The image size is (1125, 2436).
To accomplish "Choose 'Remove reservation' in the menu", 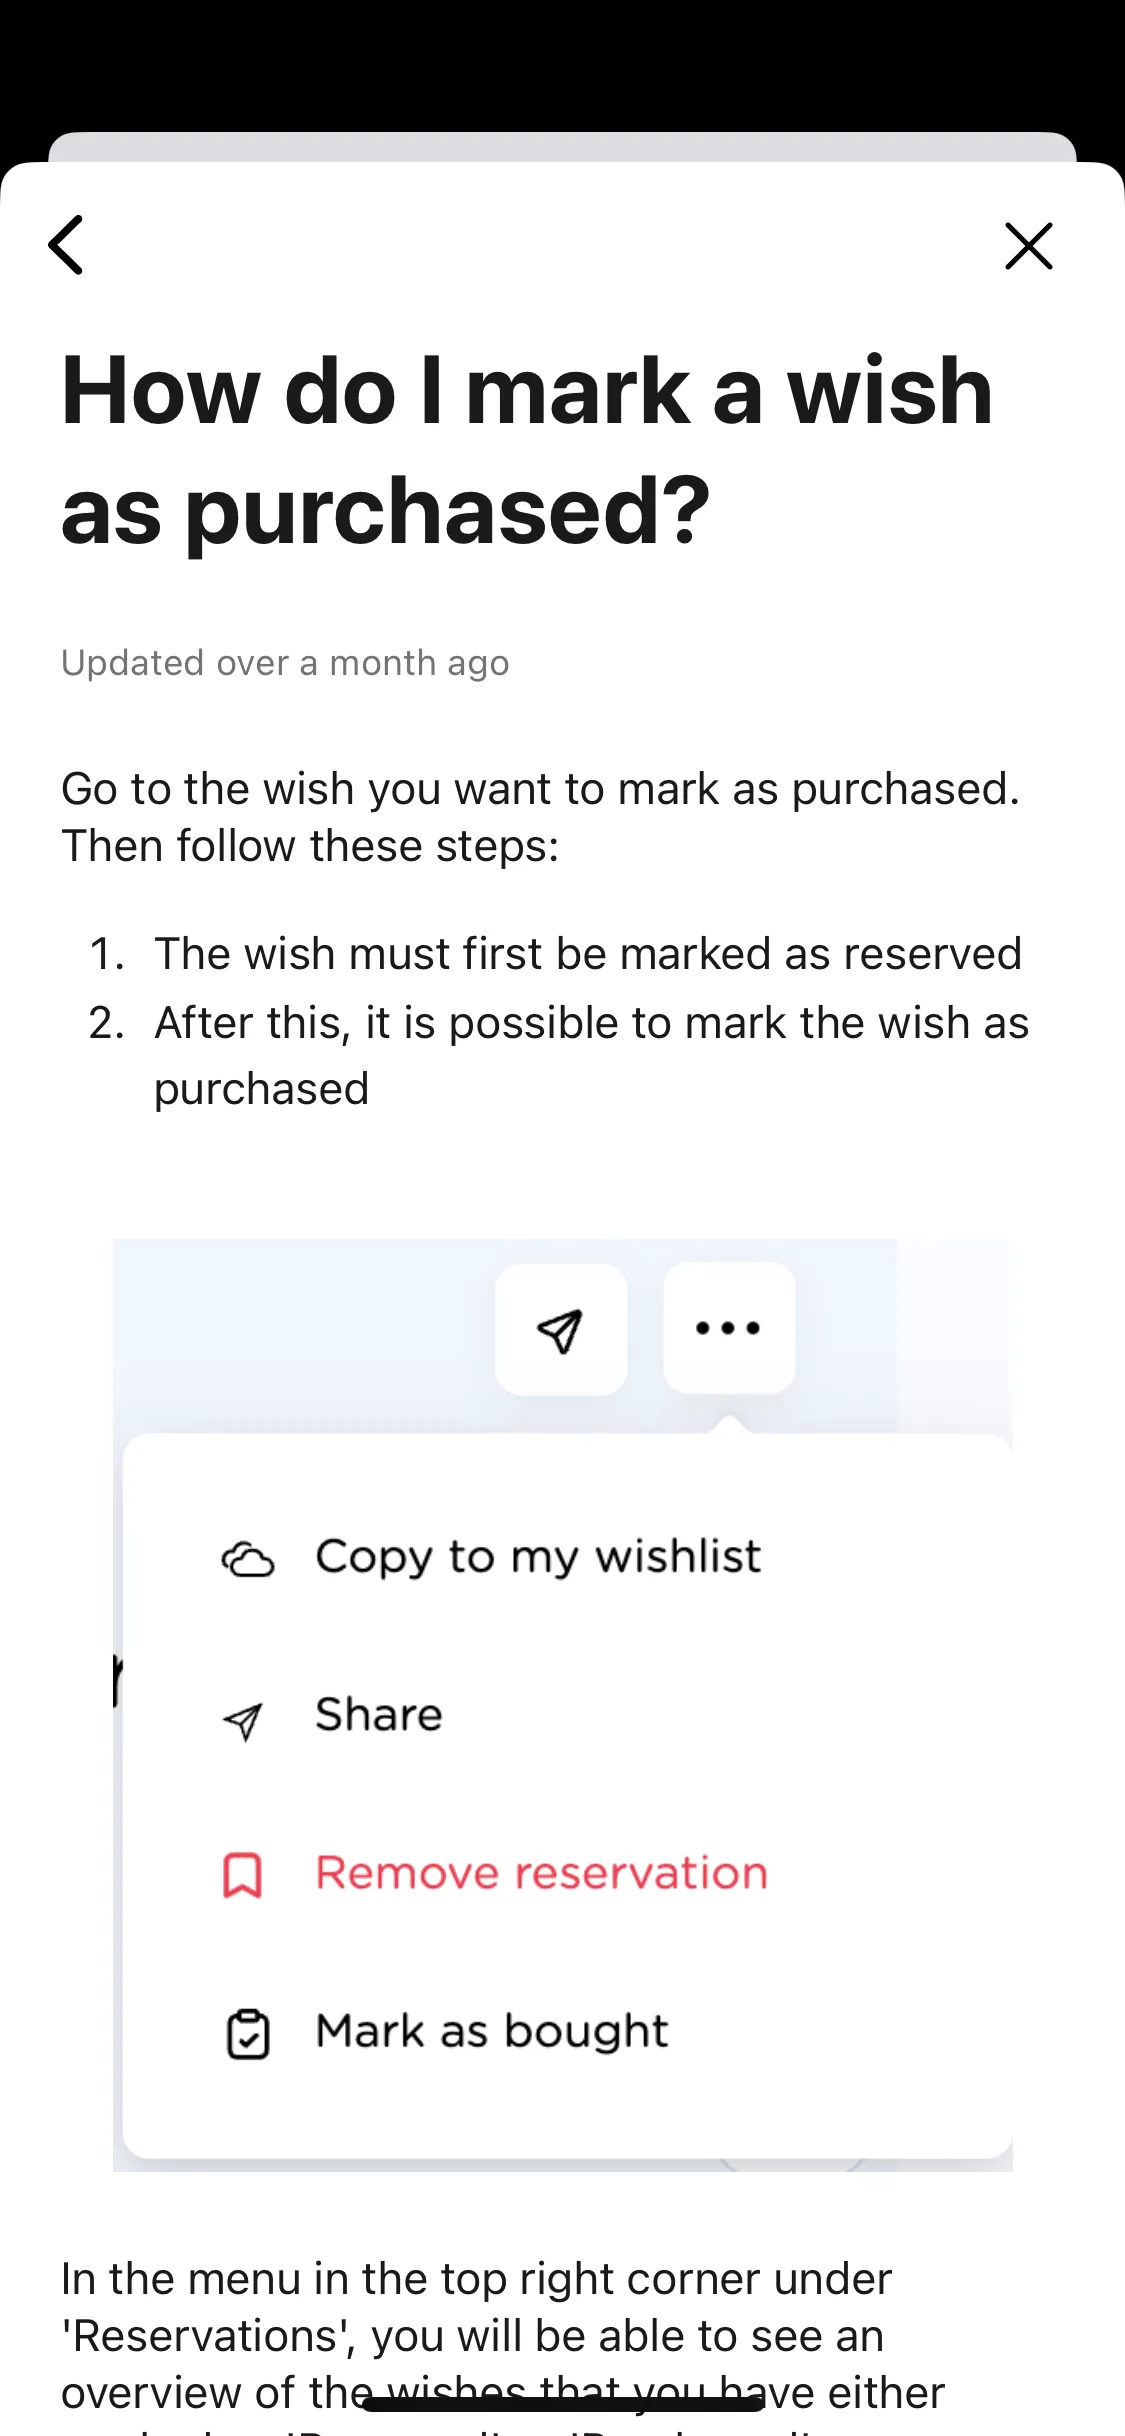I will (x=542, y=1873).
